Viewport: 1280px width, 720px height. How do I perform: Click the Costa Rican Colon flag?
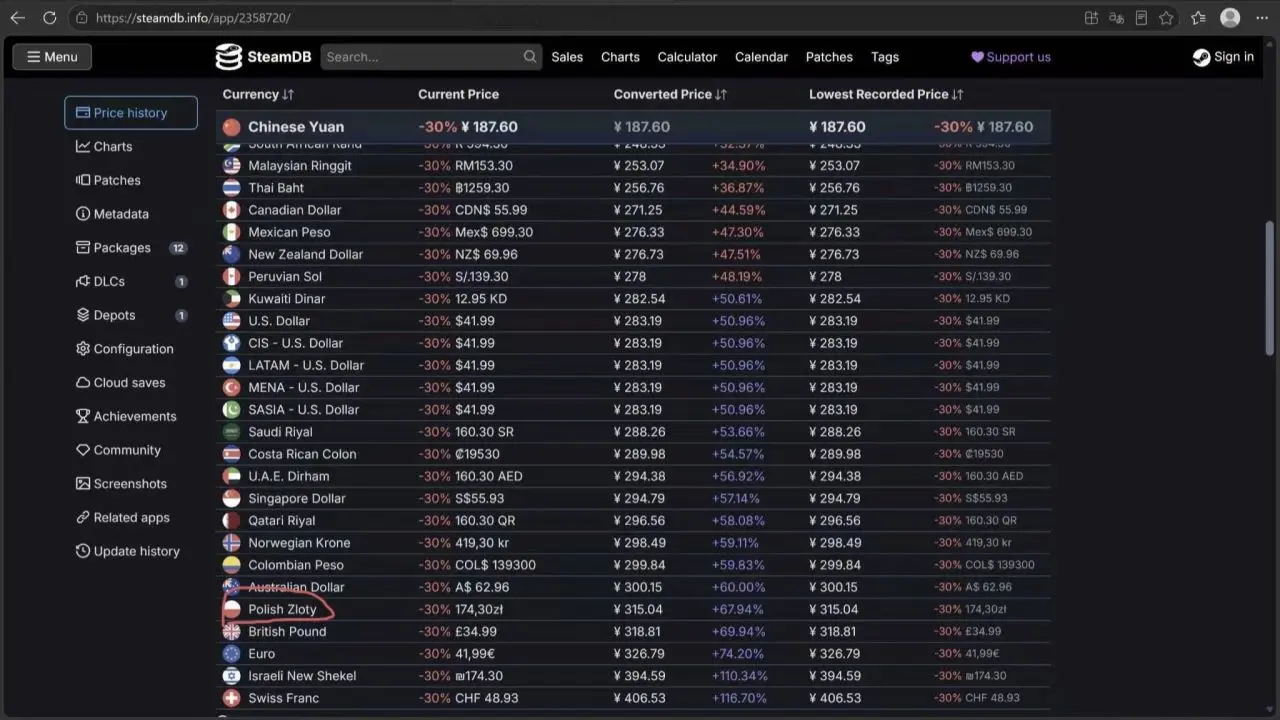[x=231, y=454]
